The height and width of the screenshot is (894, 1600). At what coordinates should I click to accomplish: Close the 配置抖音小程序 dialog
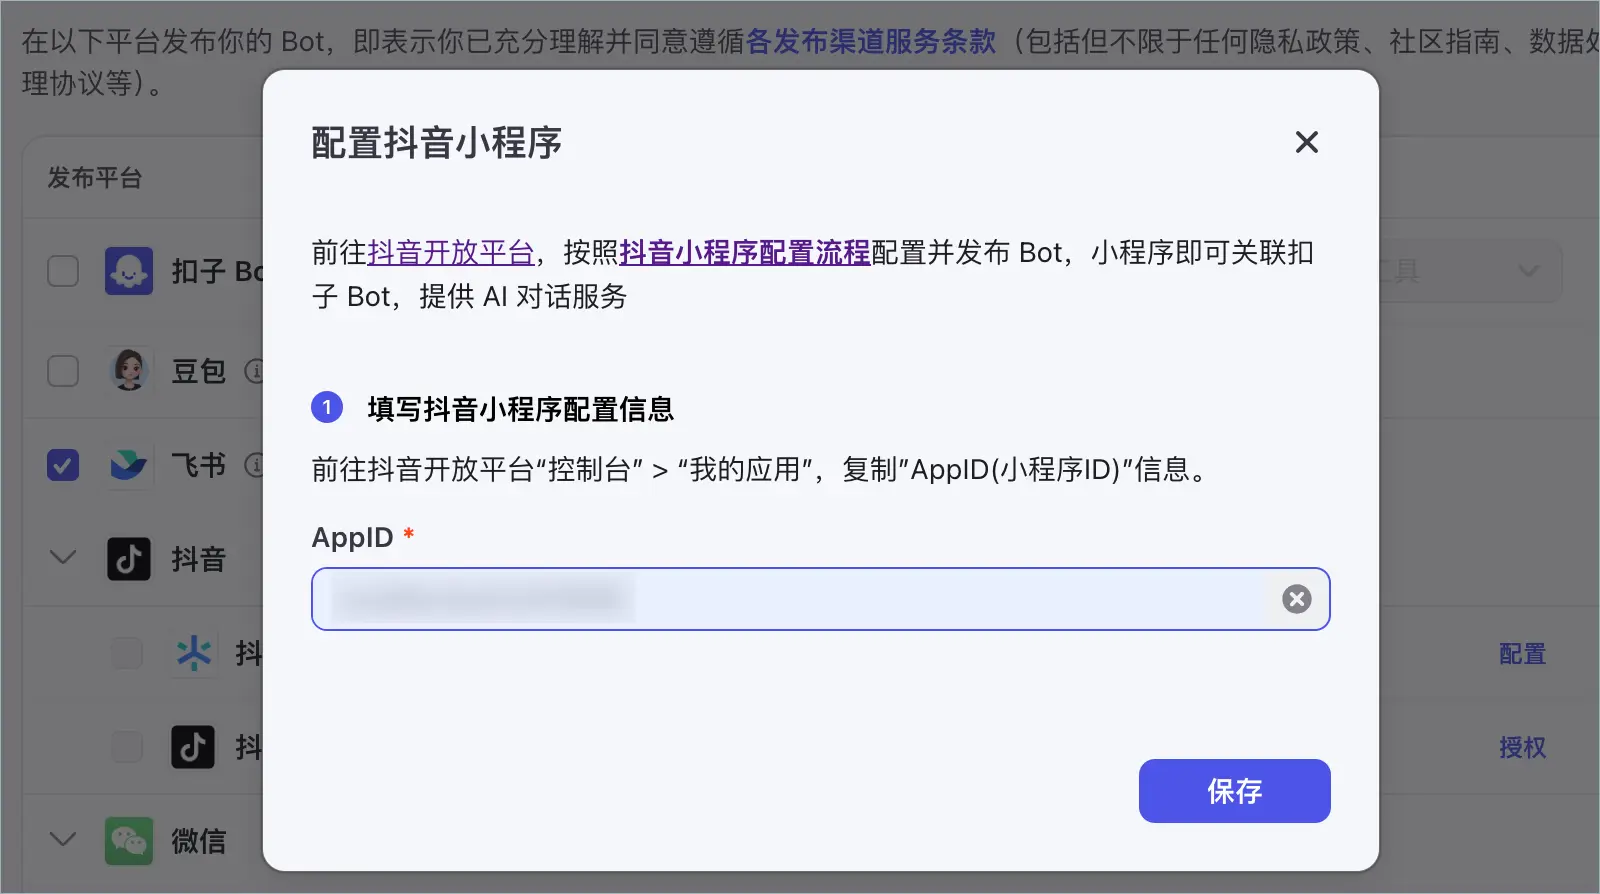[x=1306, y=142]
